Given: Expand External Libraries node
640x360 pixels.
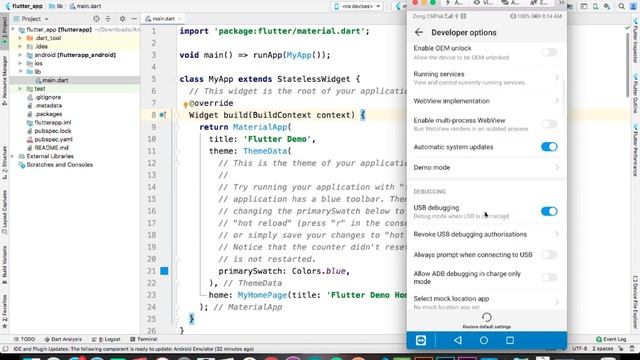Looking at the screenshot, I should [13, 156].
